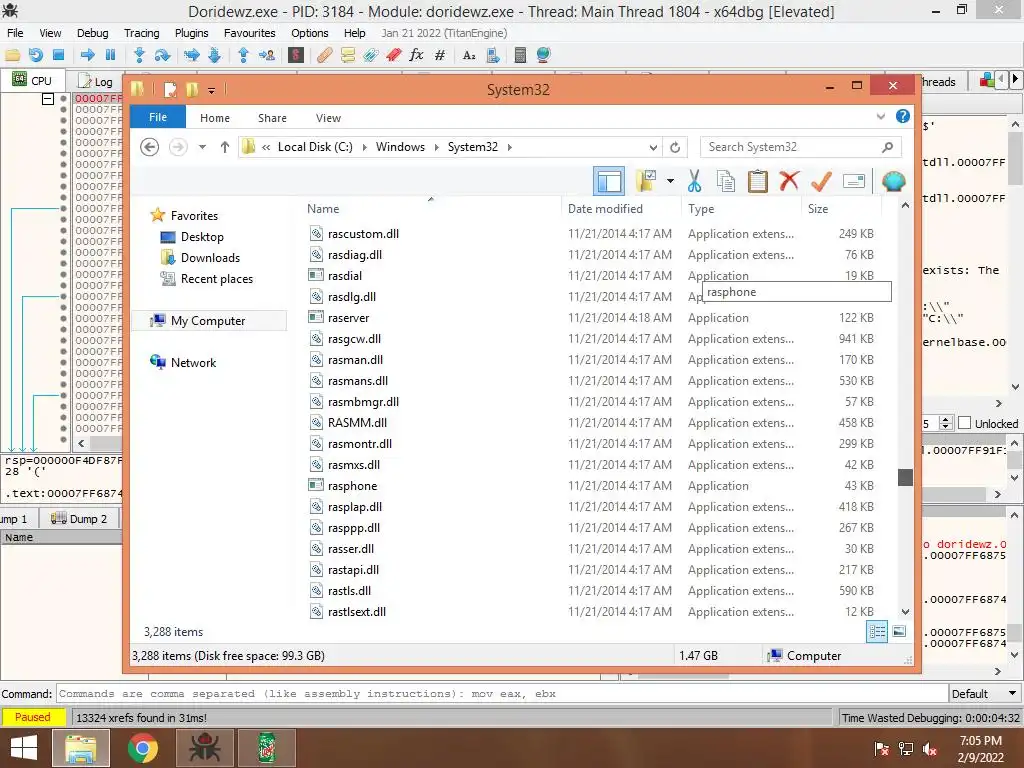Click the orange checkmark Properties icon

[821, 181]
